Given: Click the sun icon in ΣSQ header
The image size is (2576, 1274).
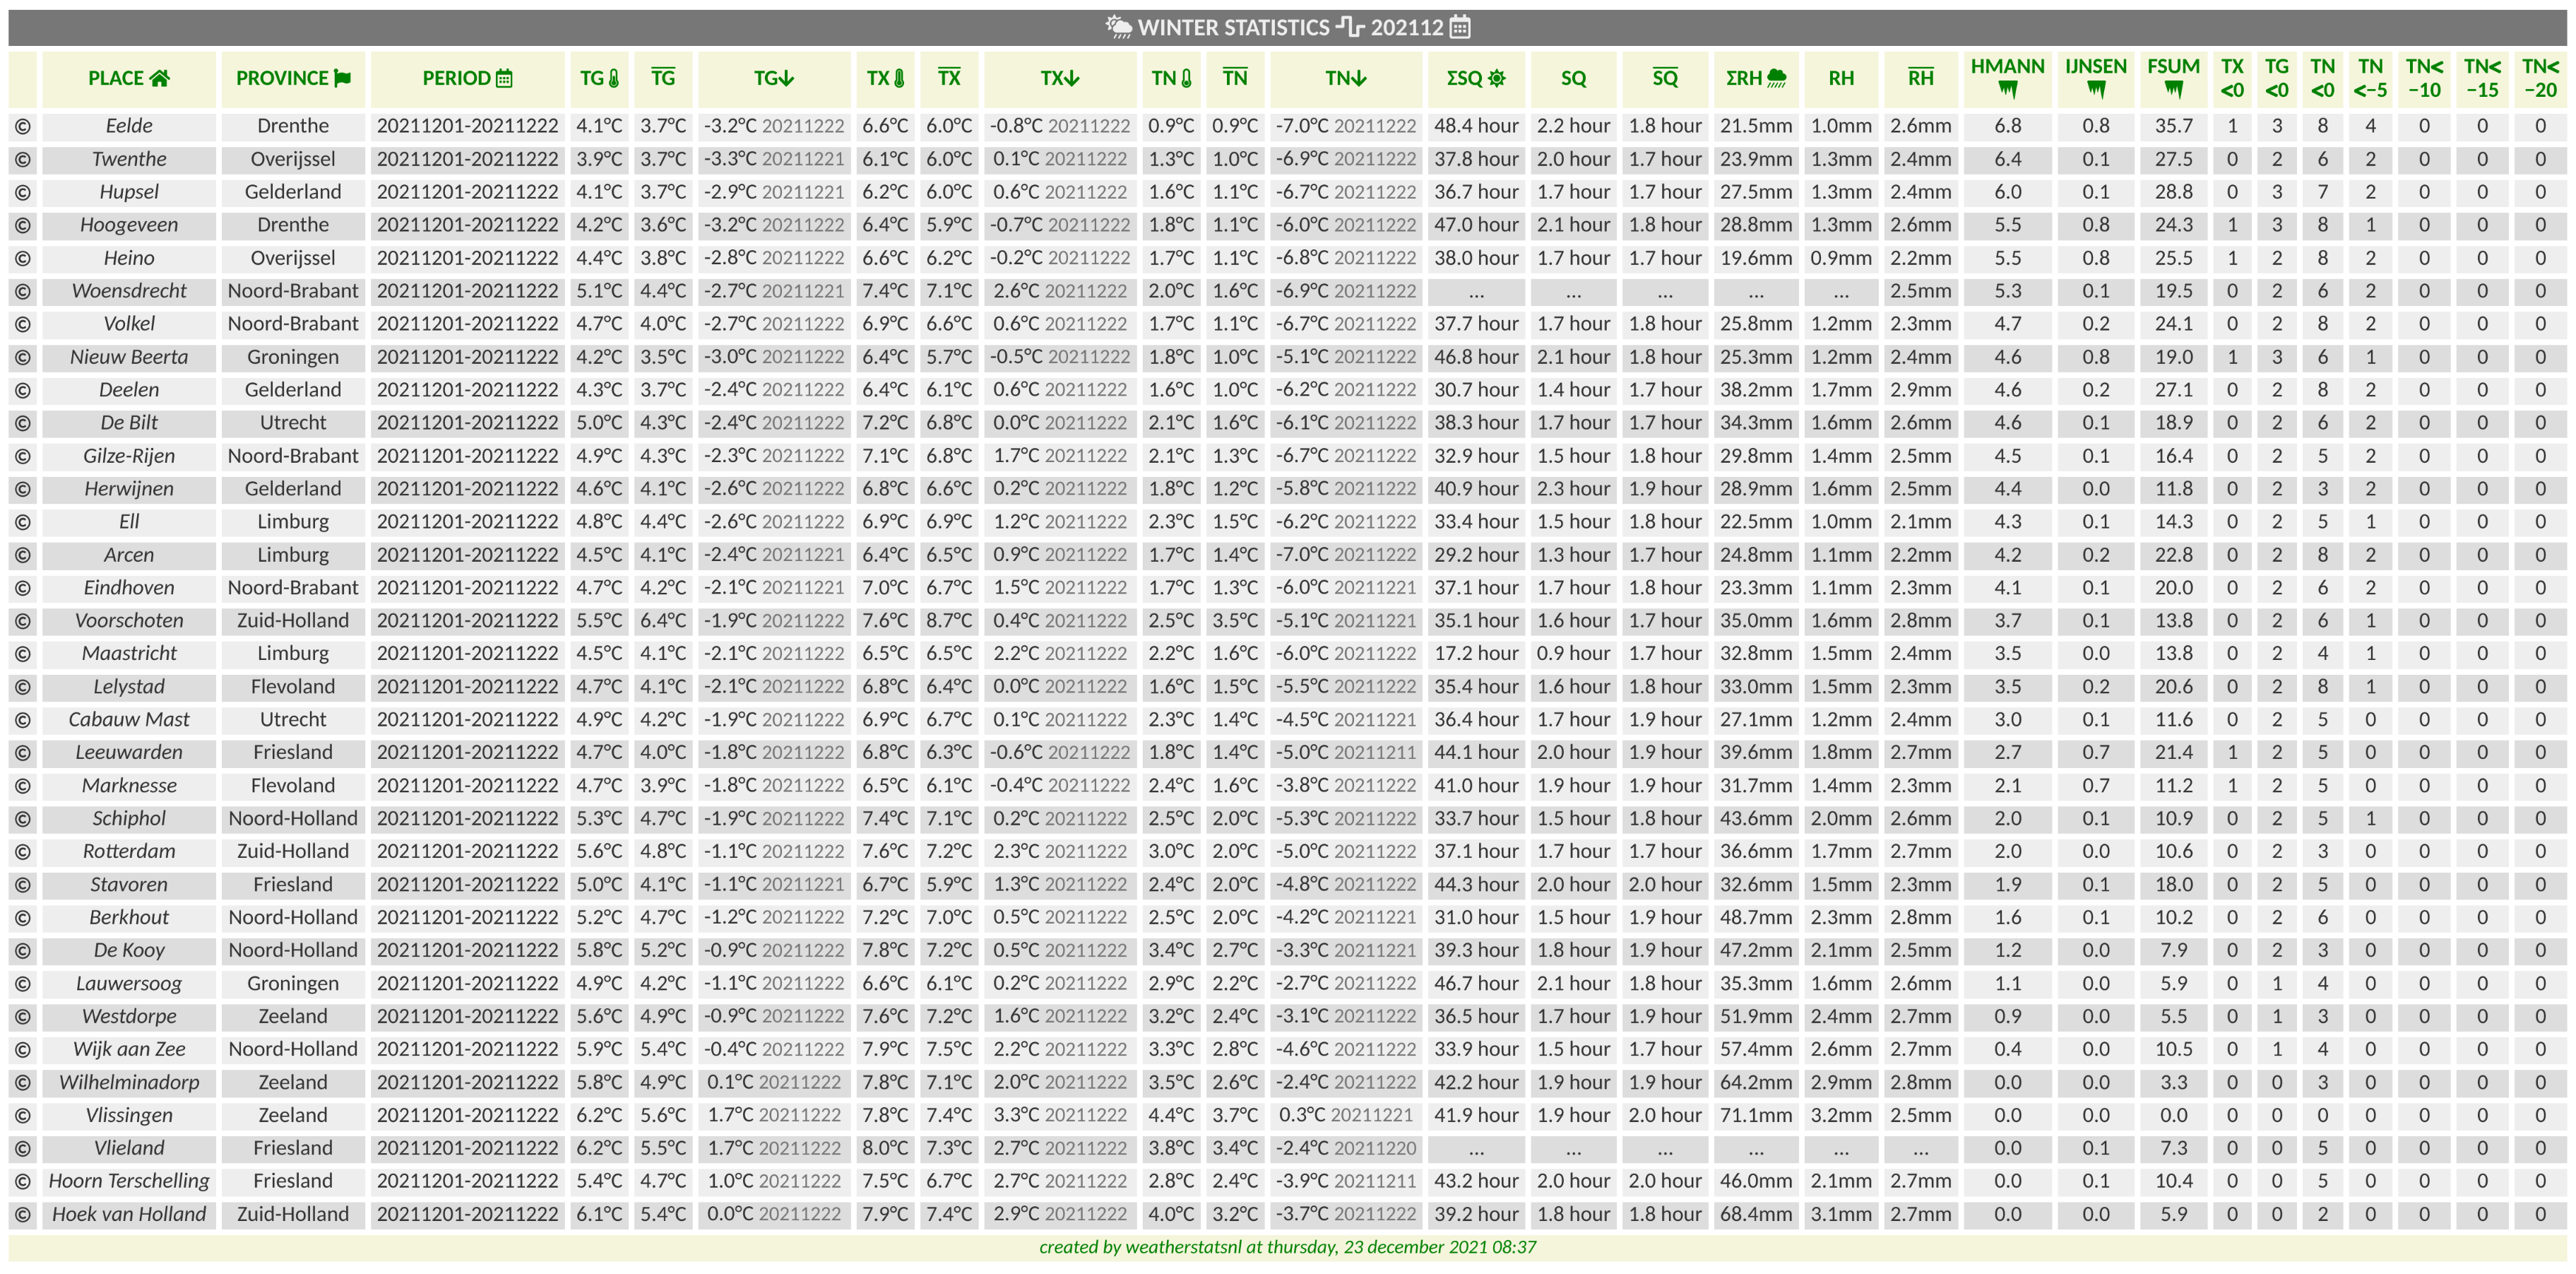Looking at the screenshot, I should [1497, 78].
